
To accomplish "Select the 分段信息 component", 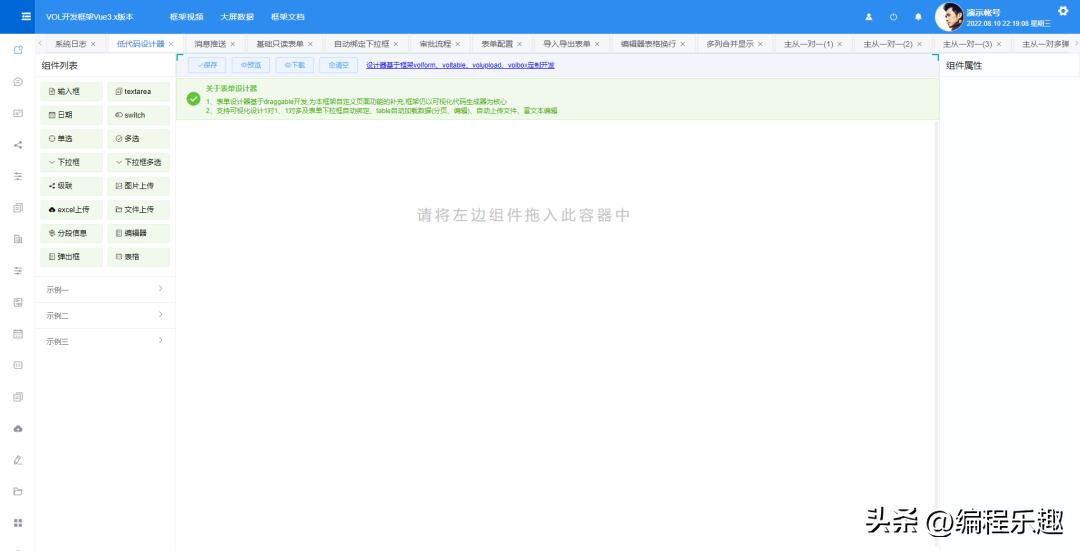I will point(72,233).
